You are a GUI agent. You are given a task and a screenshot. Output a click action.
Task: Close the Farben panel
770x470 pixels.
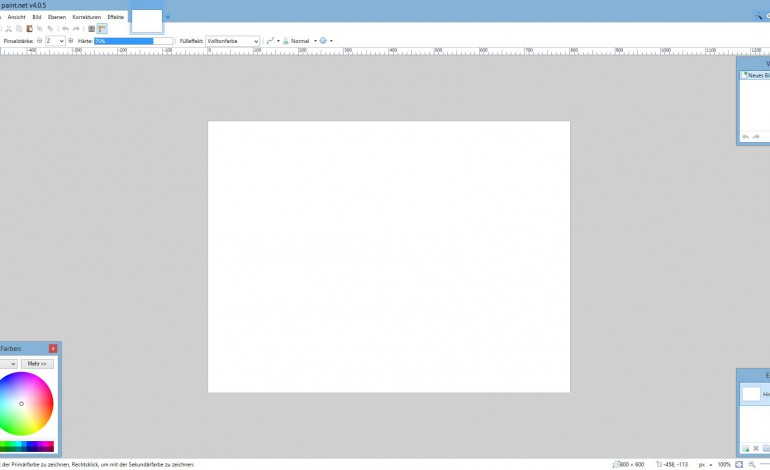pos(53,348)
